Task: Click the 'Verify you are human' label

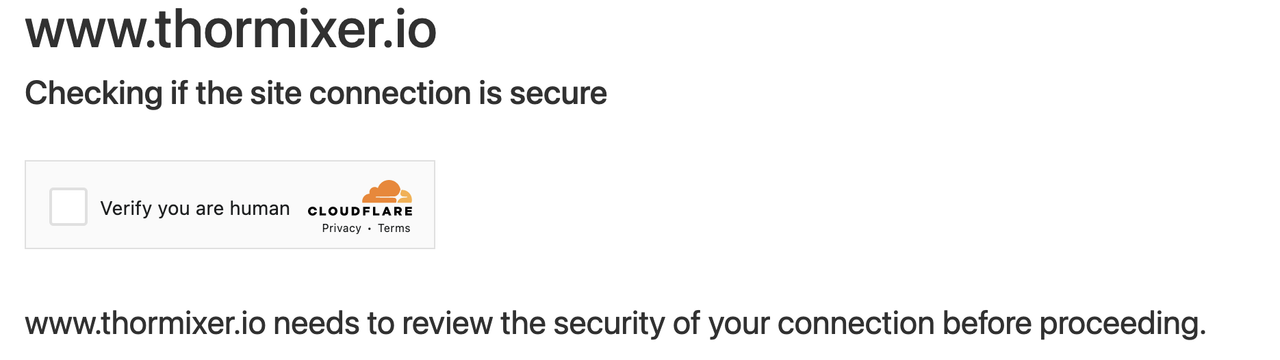Action: point(195,209)
